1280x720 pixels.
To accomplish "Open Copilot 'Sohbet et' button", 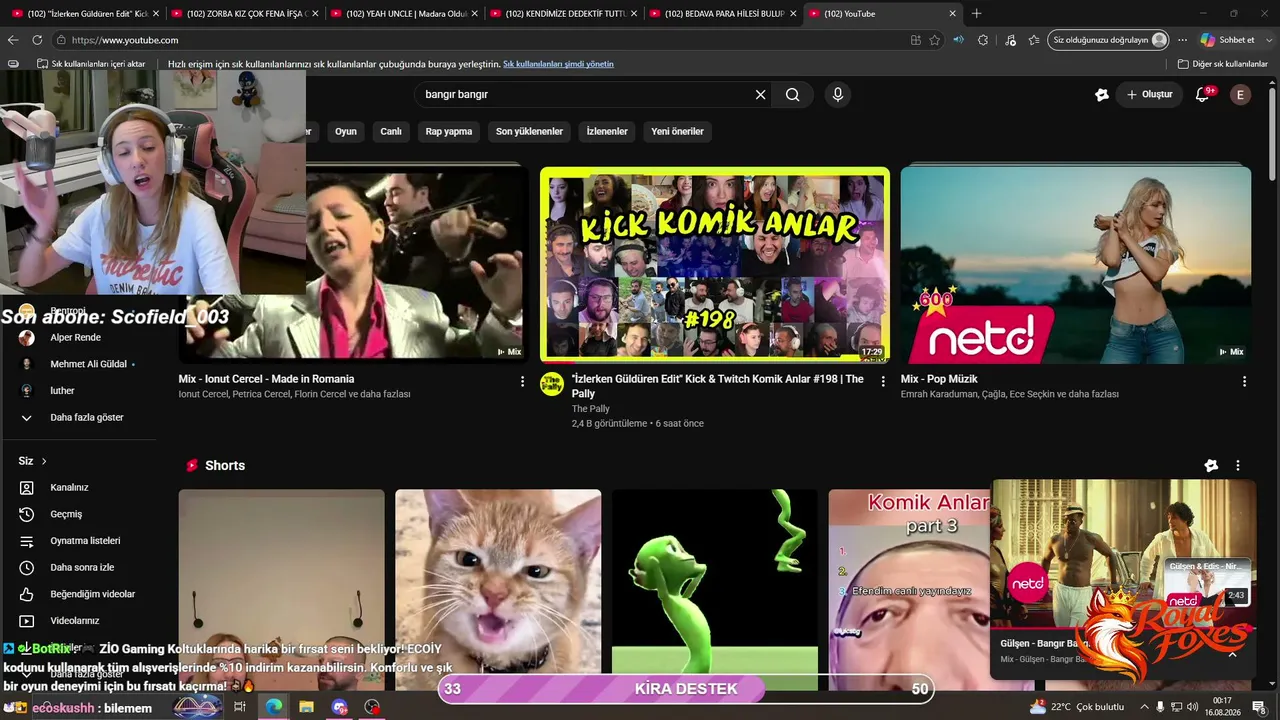I will [x=1229, y=40].
